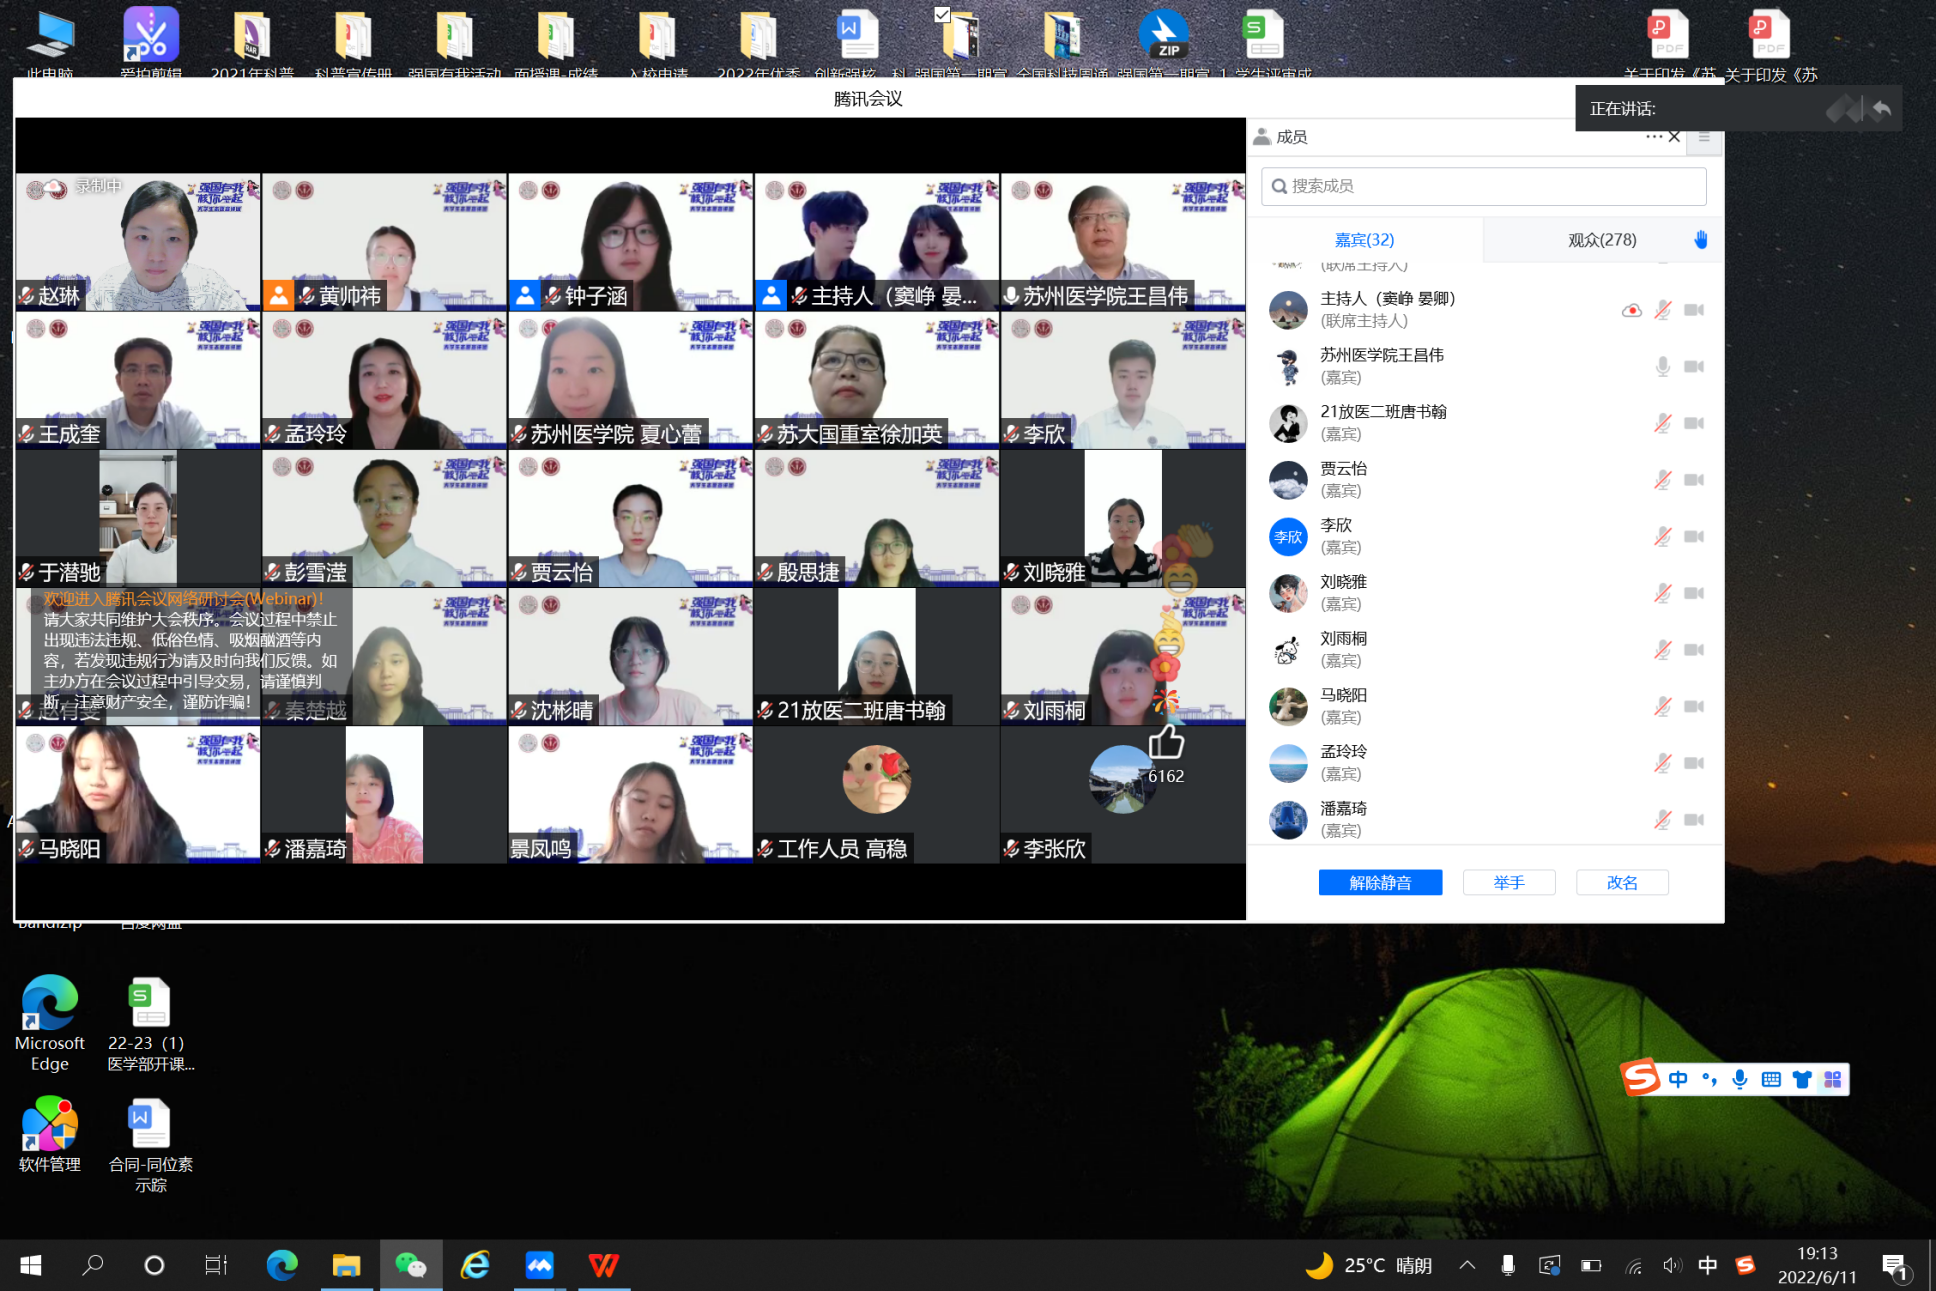Show hidden icons chevron in system tray
The image size is (1936, 1291).
pyautogui.click(x=1467, y=1265)
